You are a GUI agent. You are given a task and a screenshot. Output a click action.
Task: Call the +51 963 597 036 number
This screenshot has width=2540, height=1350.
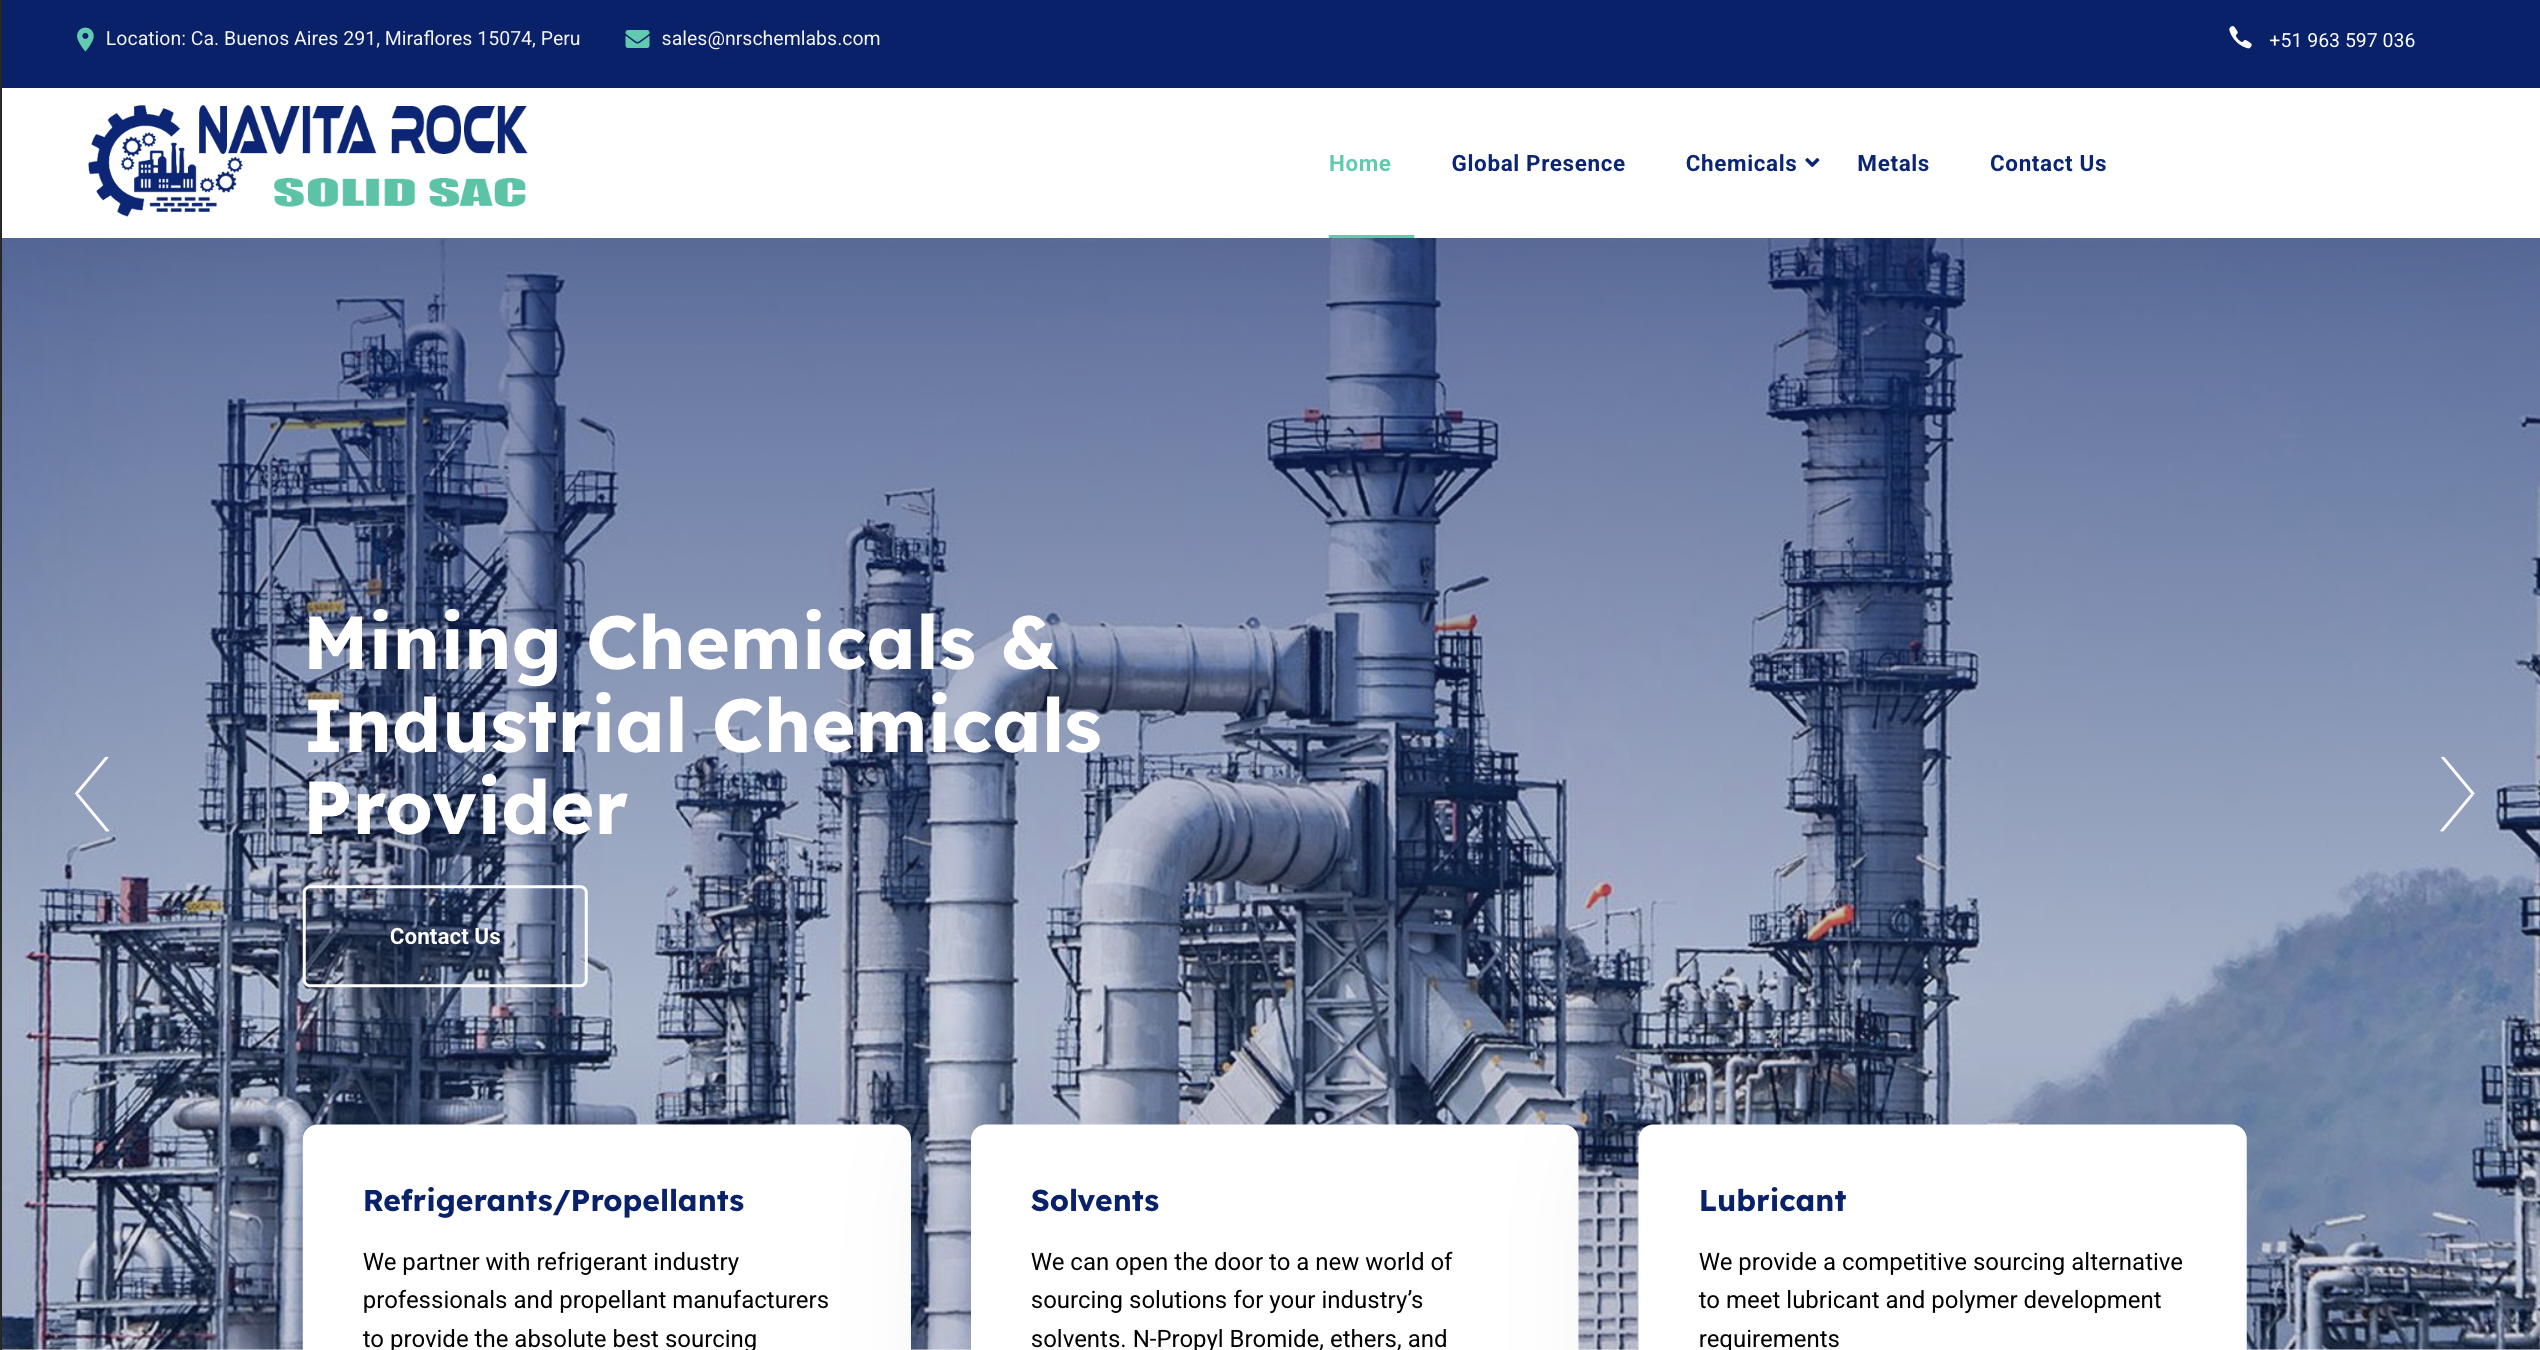click(x=2341, y=40)
